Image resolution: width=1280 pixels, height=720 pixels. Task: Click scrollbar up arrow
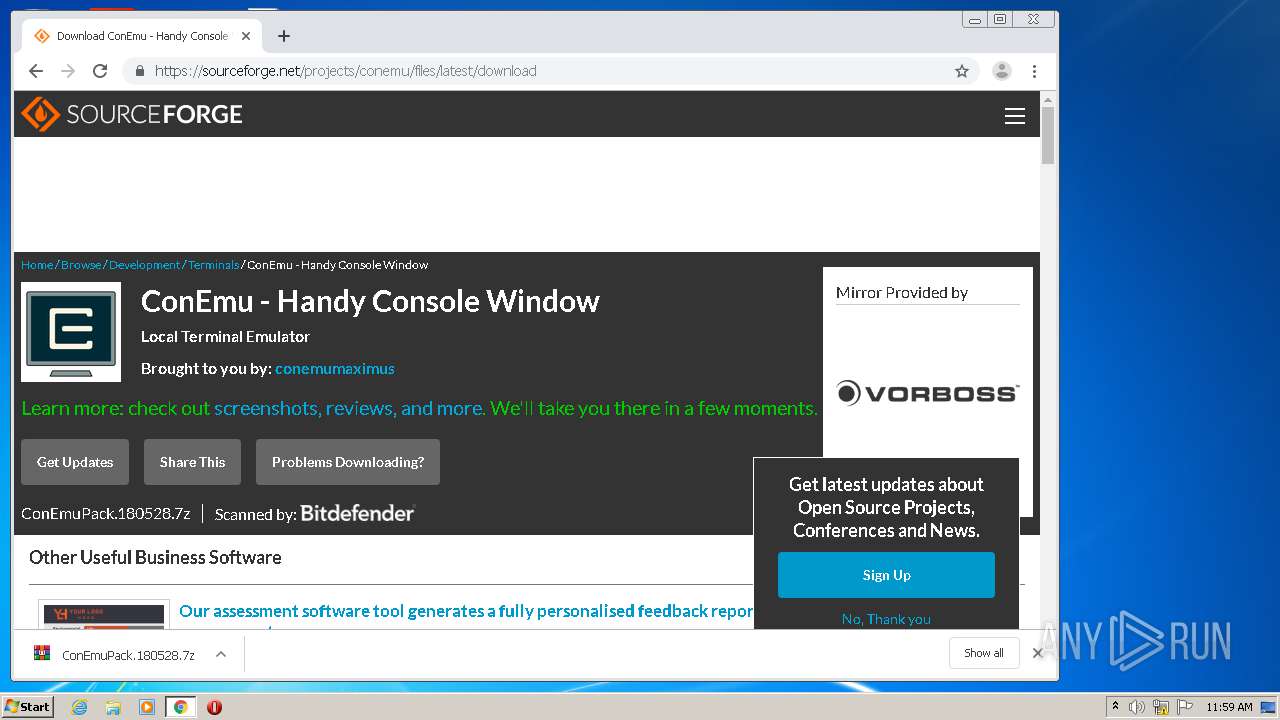[1048, 99]
